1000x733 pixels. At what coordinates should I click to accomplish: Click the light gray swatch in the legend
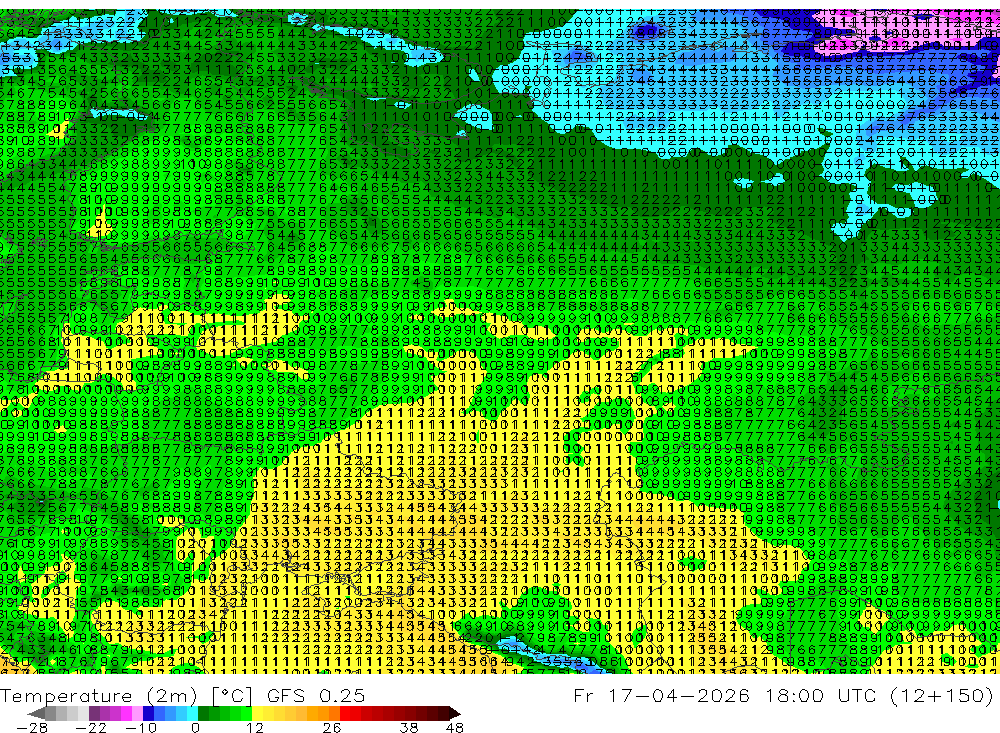click(83, 714)
